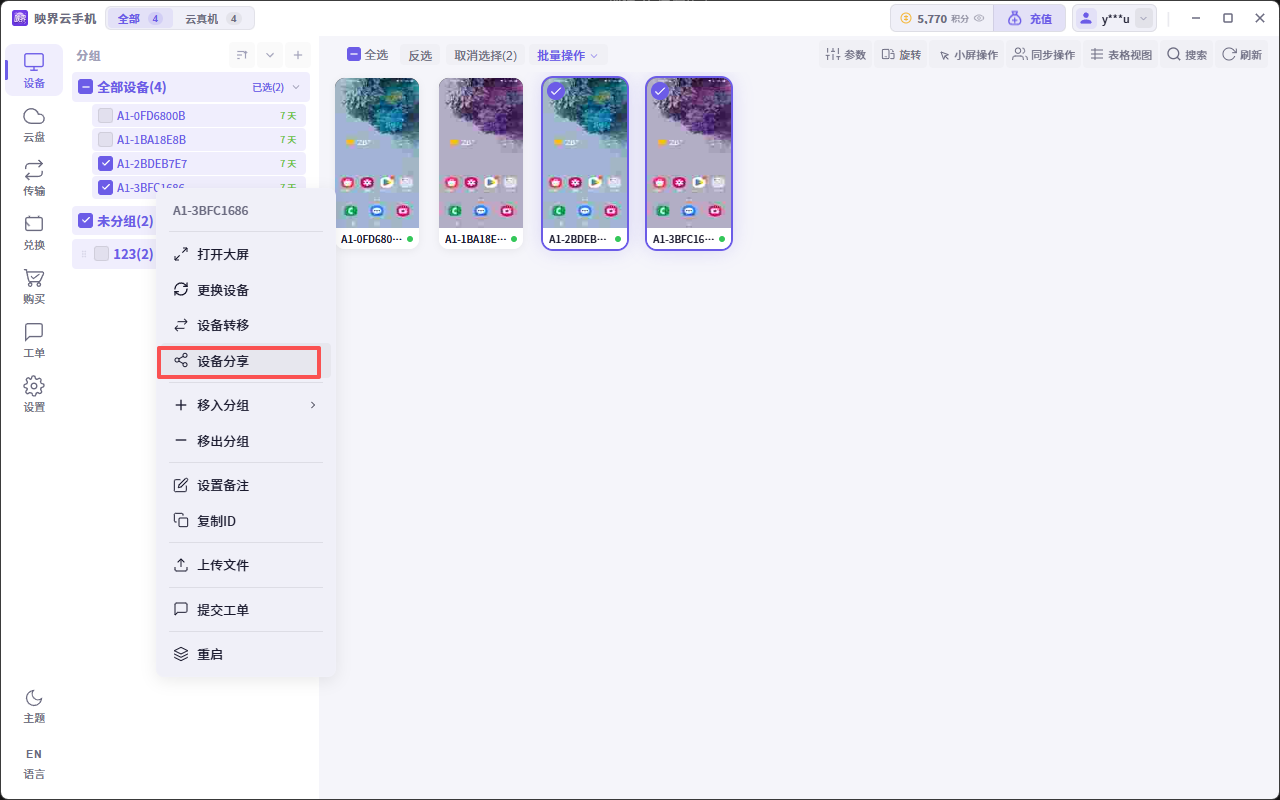Image resolution: width=1280 pixels, height=800 pixels.
Task: Open the 参数 parameters tool
Action: click(846, 55)
